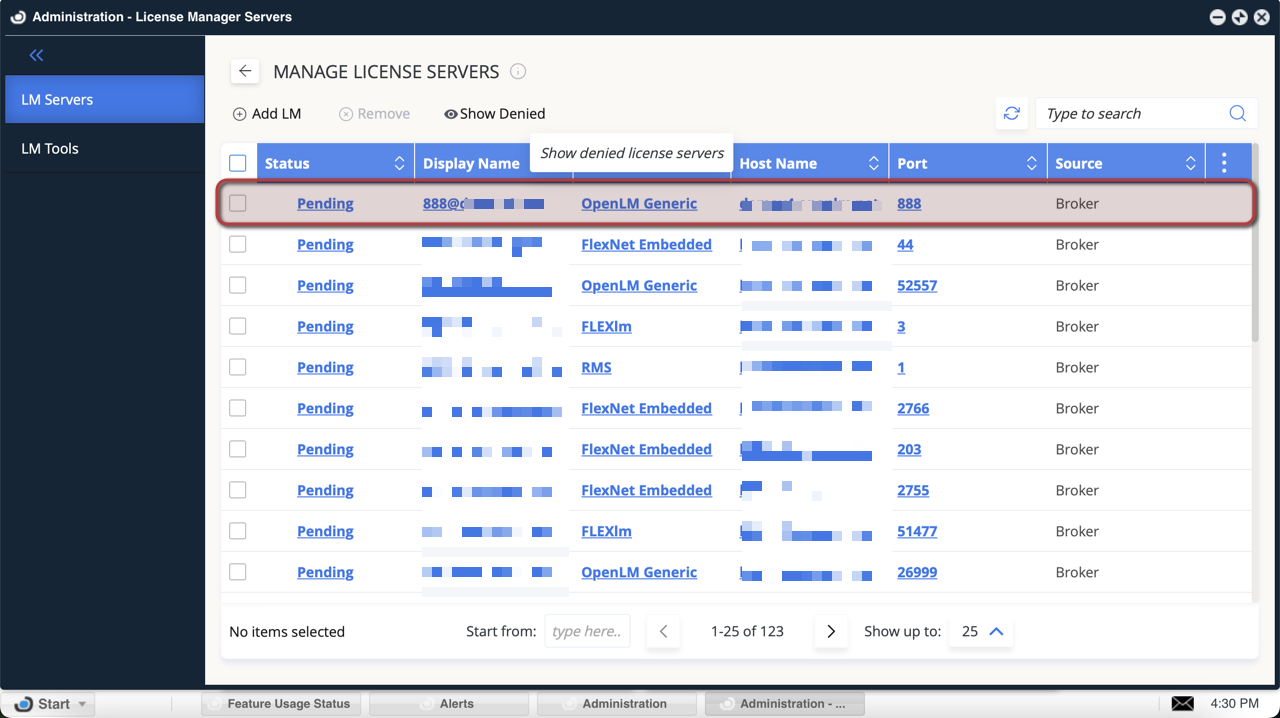Toggle Show Denied license servers
Viewport: 1280px width, 718px height.
(x=495, y=114)
